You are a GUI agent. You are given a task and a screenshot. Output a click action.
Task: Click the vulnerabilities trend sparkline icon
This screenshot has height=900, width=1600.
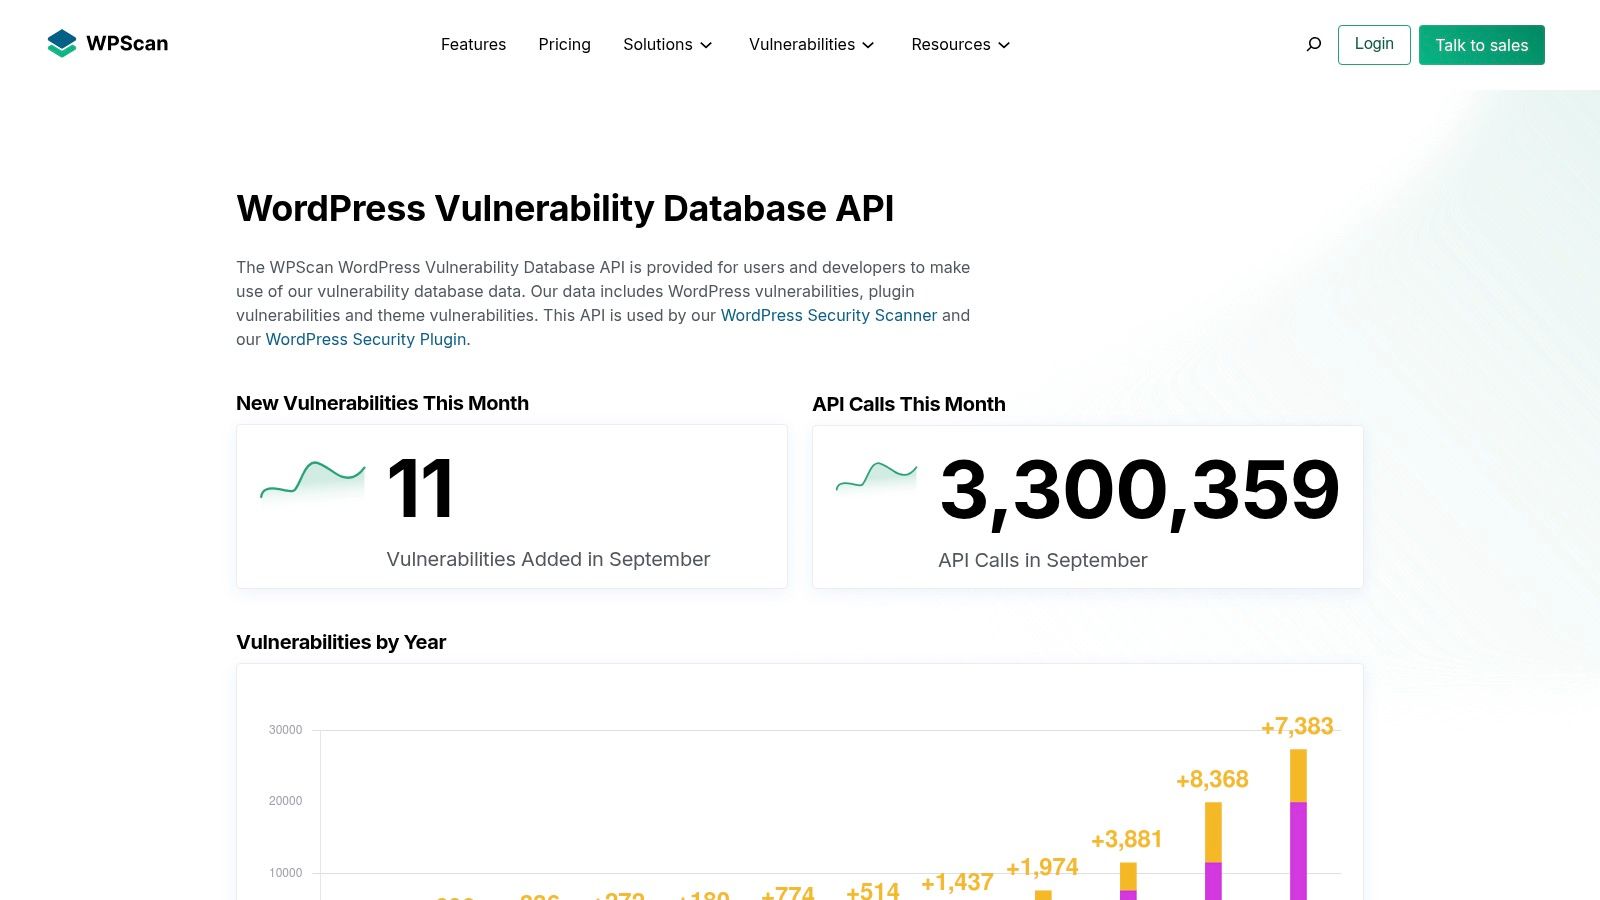click(312, 482)
